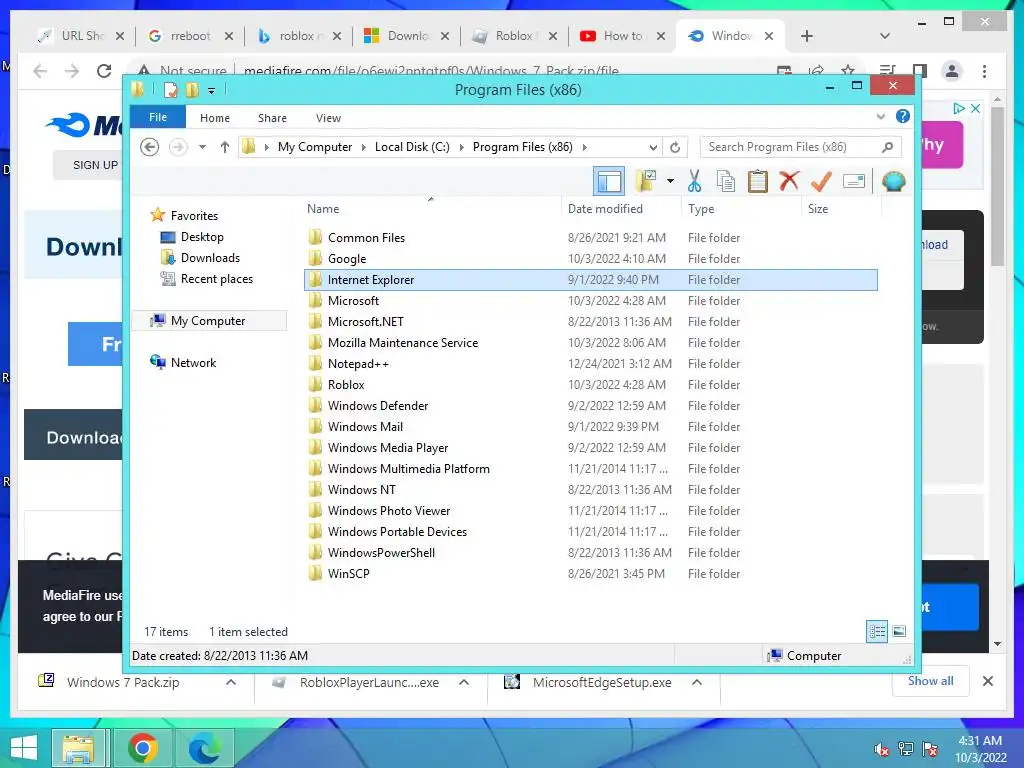Open address bar history dropdown
Image resolution: width=1024 pixels, height=768 pixels.
pos(653,147)
